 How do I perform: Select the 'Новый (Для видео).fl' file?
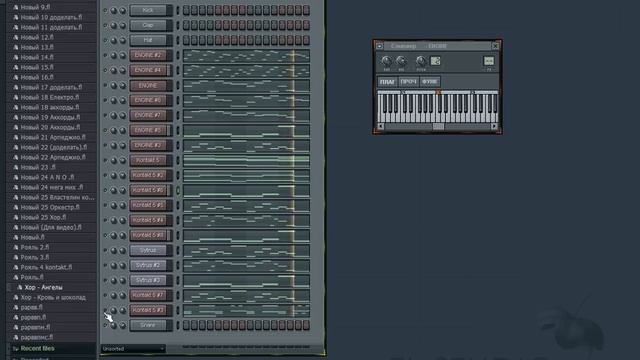click(51, 227)
